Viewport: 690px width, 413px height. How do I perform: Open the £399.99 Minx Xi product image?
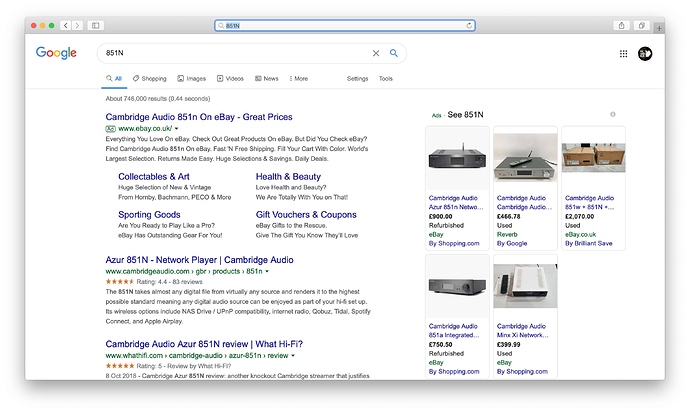(x=525, y=286)
